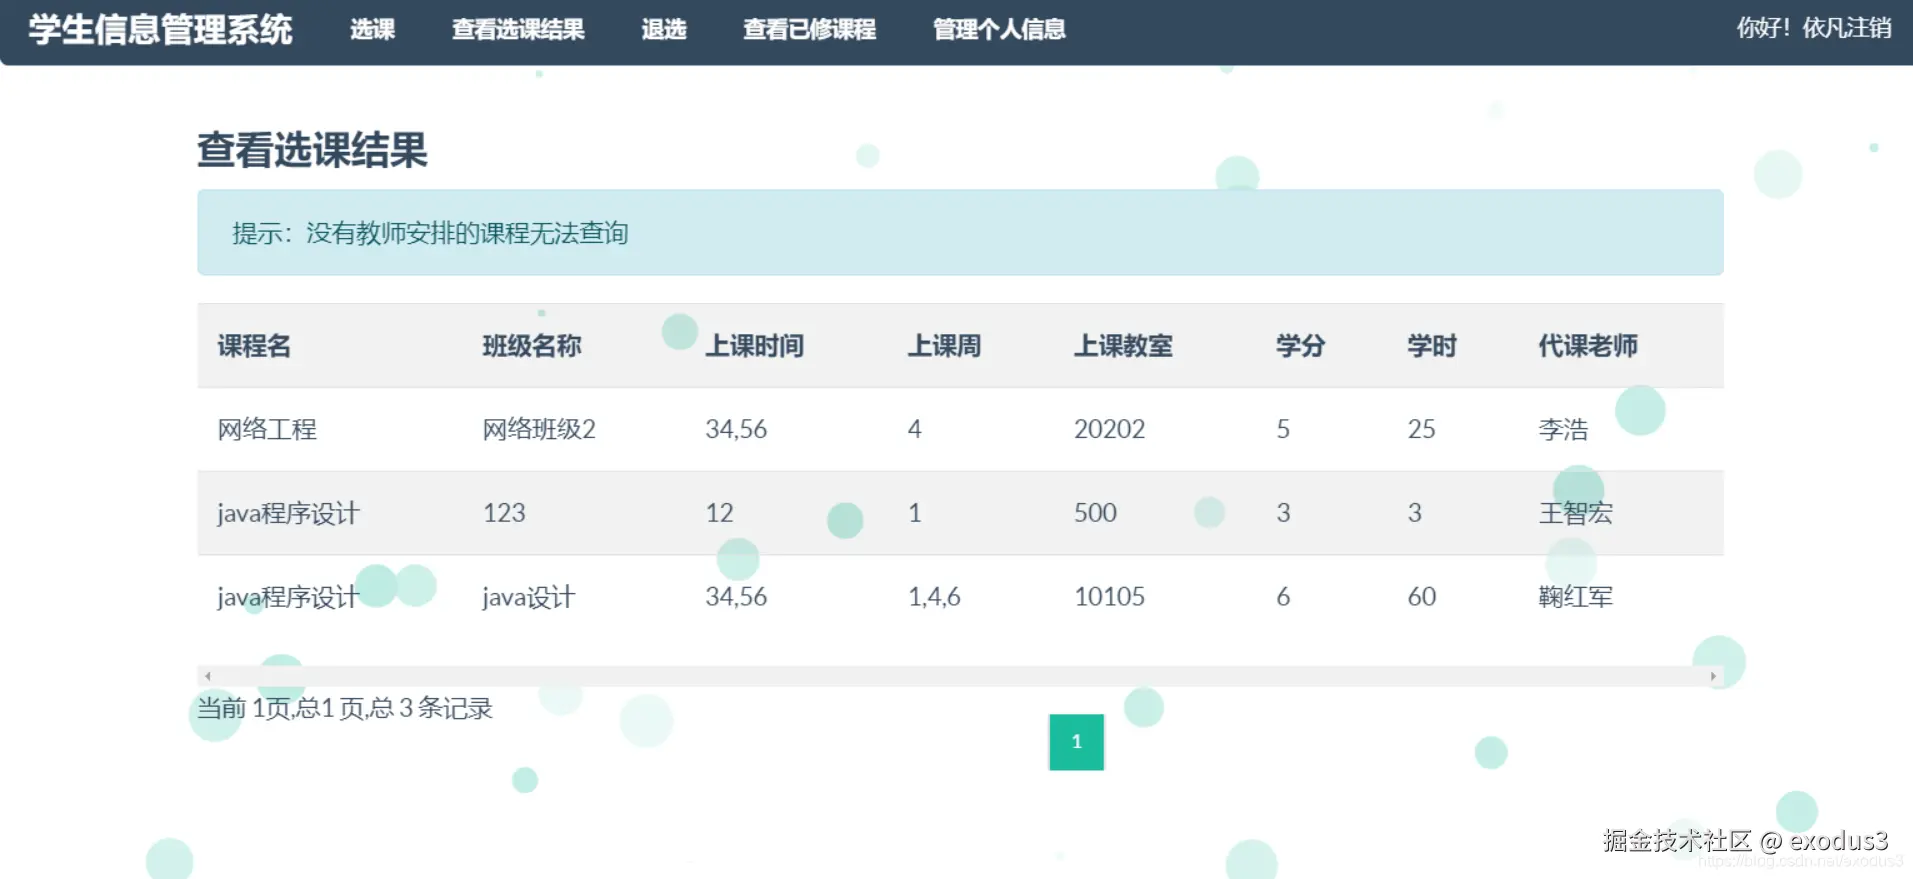Click week value 1,4,6

point(934,597)
